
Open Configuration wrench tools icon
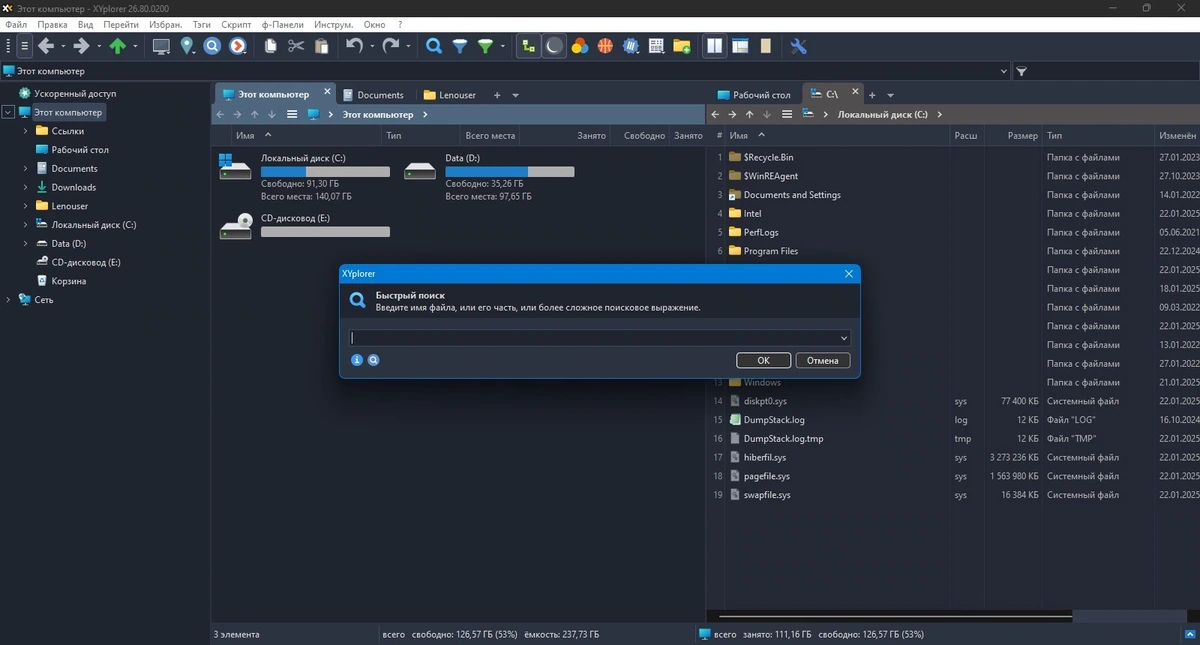(x=798, y=46)
